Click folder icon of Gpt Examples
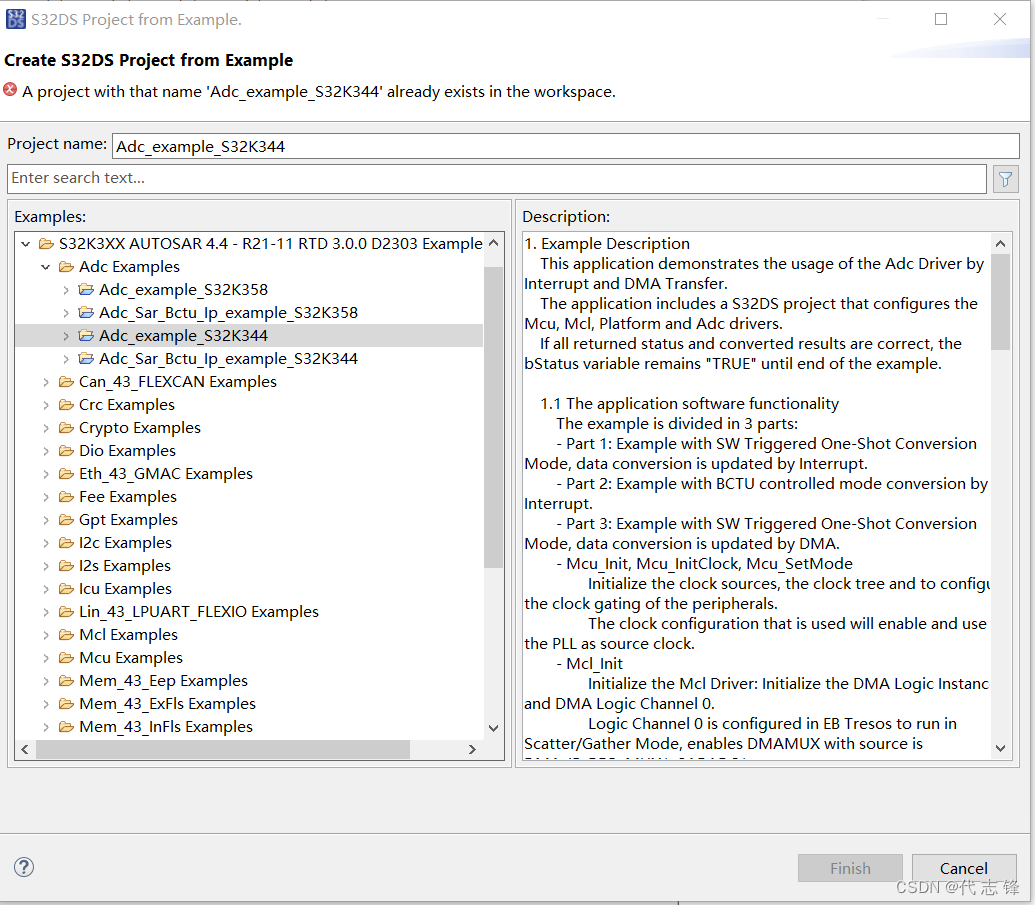The image size is (1035, 905). pyautogui.click(x=66, y=520)
